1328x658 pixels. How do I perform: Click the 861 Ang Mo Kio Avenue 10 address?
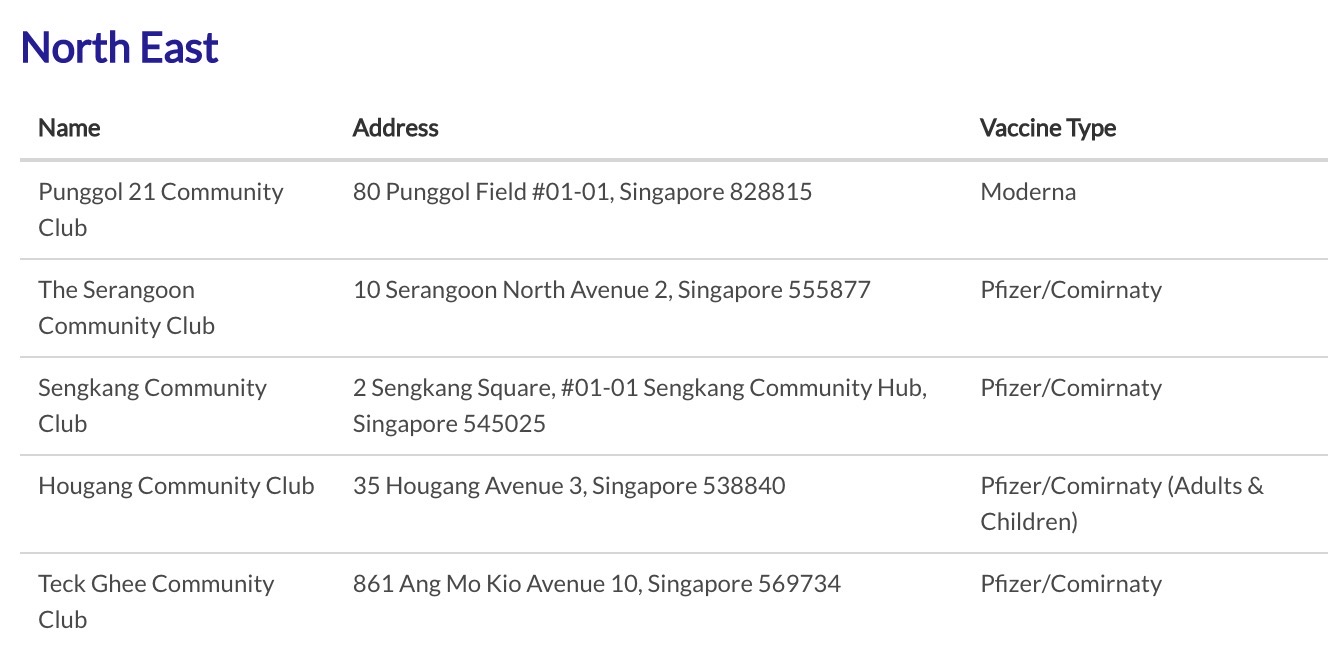click(x=597, y=584)
